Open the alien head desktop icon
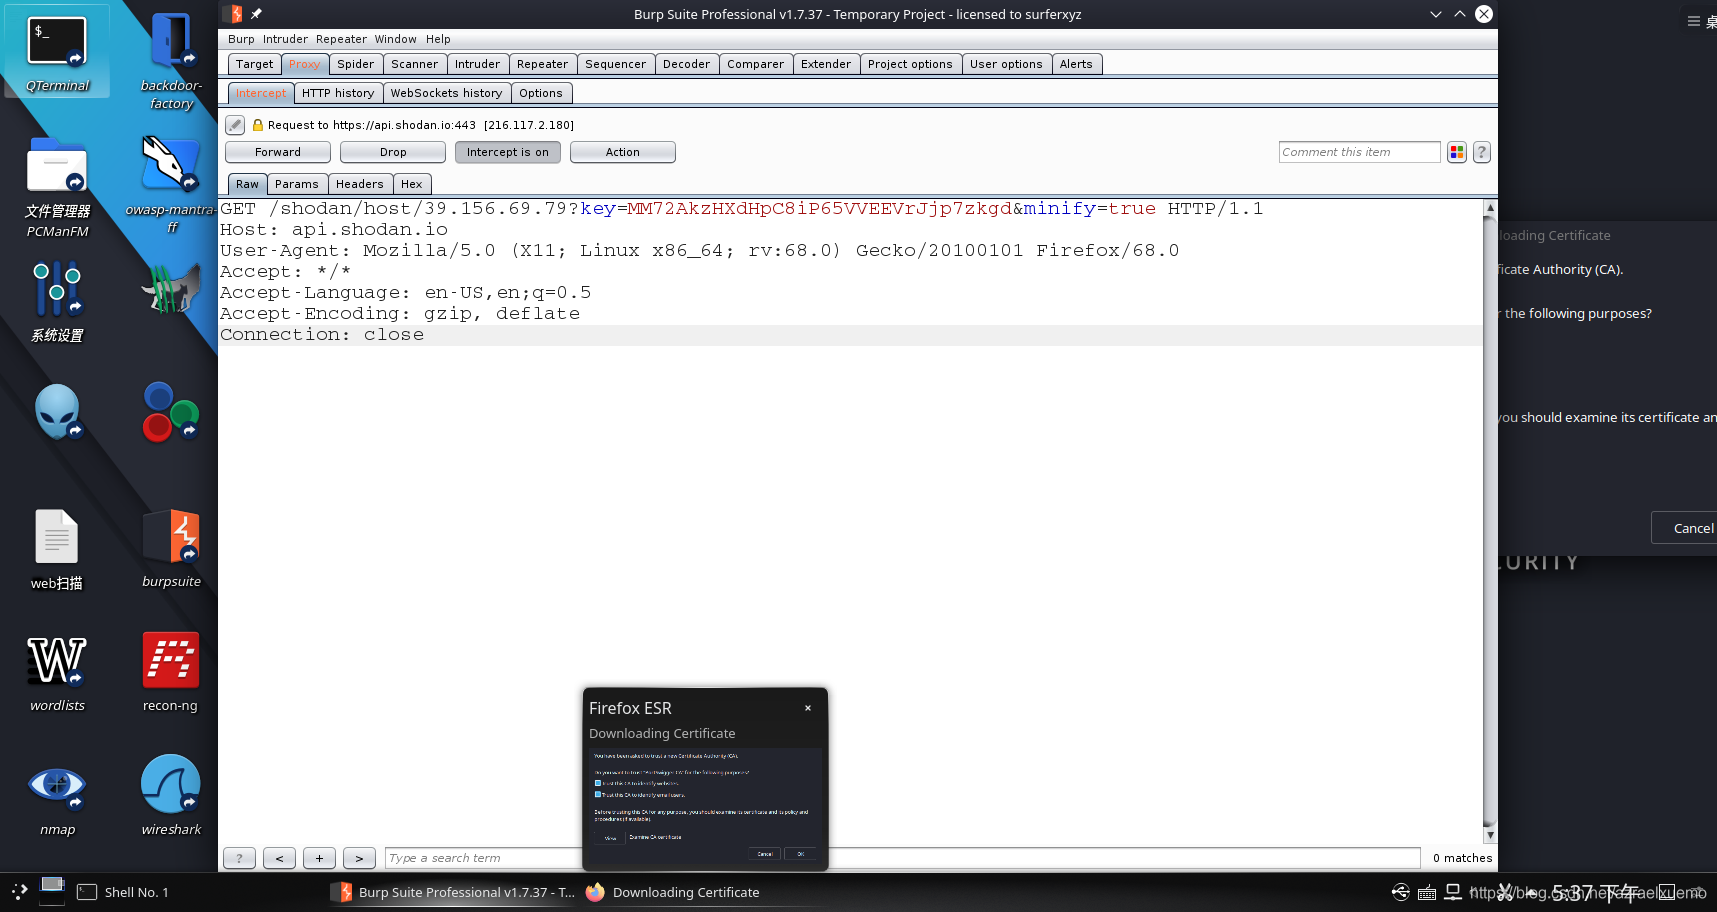 (57, 411)
